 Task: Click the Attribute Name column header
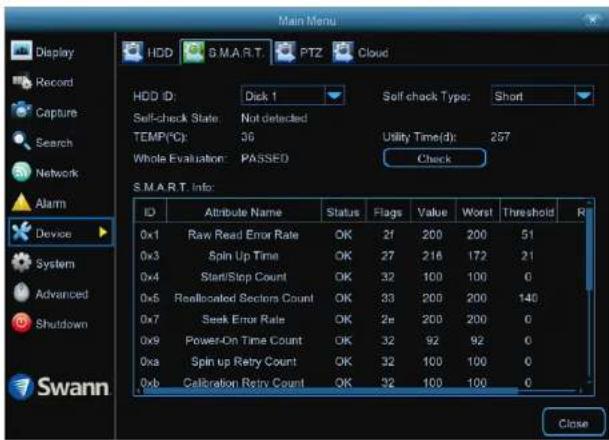click(x=244, y=212)
